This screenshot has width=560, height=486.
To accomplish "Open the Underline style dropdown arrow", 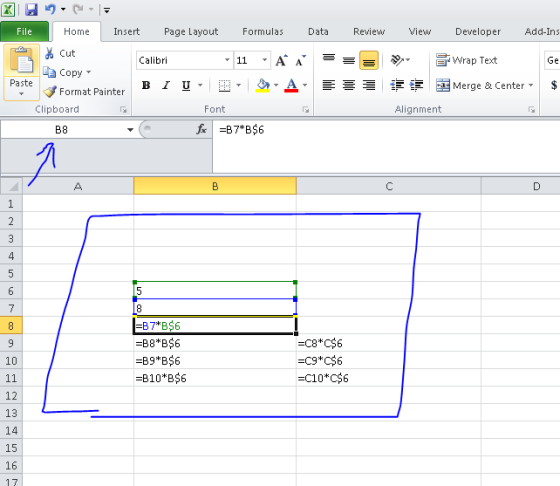I will 200,85.
